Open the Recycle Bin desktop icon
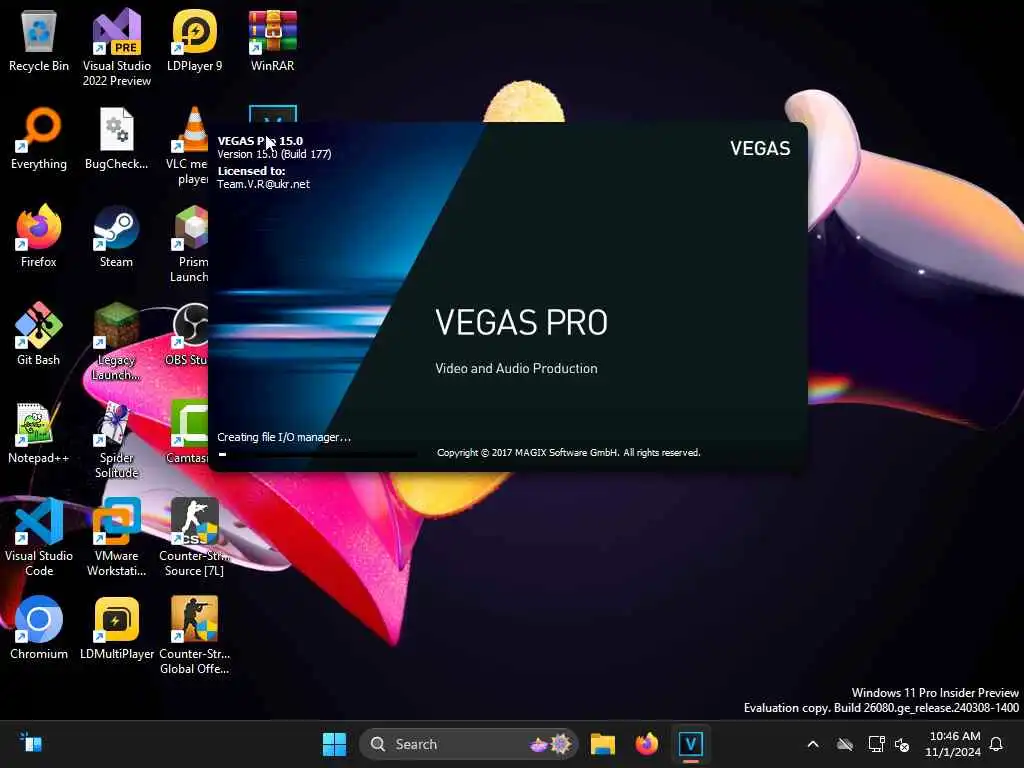1024x768 pixels. point(39,40)
